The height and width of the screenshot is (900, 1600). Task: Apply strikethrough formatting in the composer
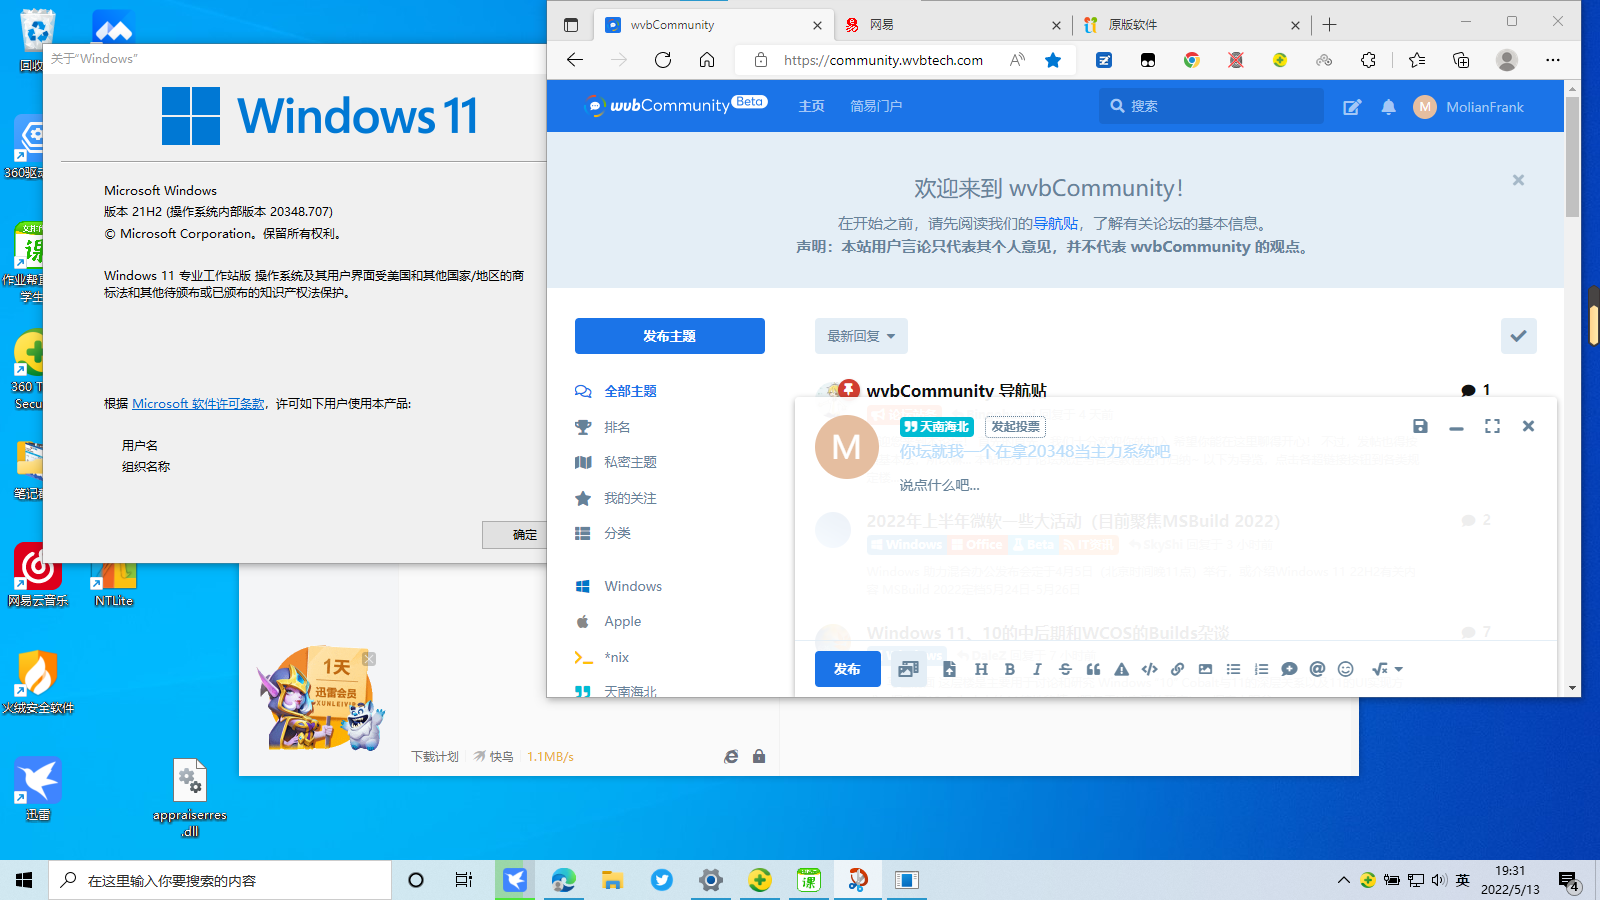click(1065, 669)
